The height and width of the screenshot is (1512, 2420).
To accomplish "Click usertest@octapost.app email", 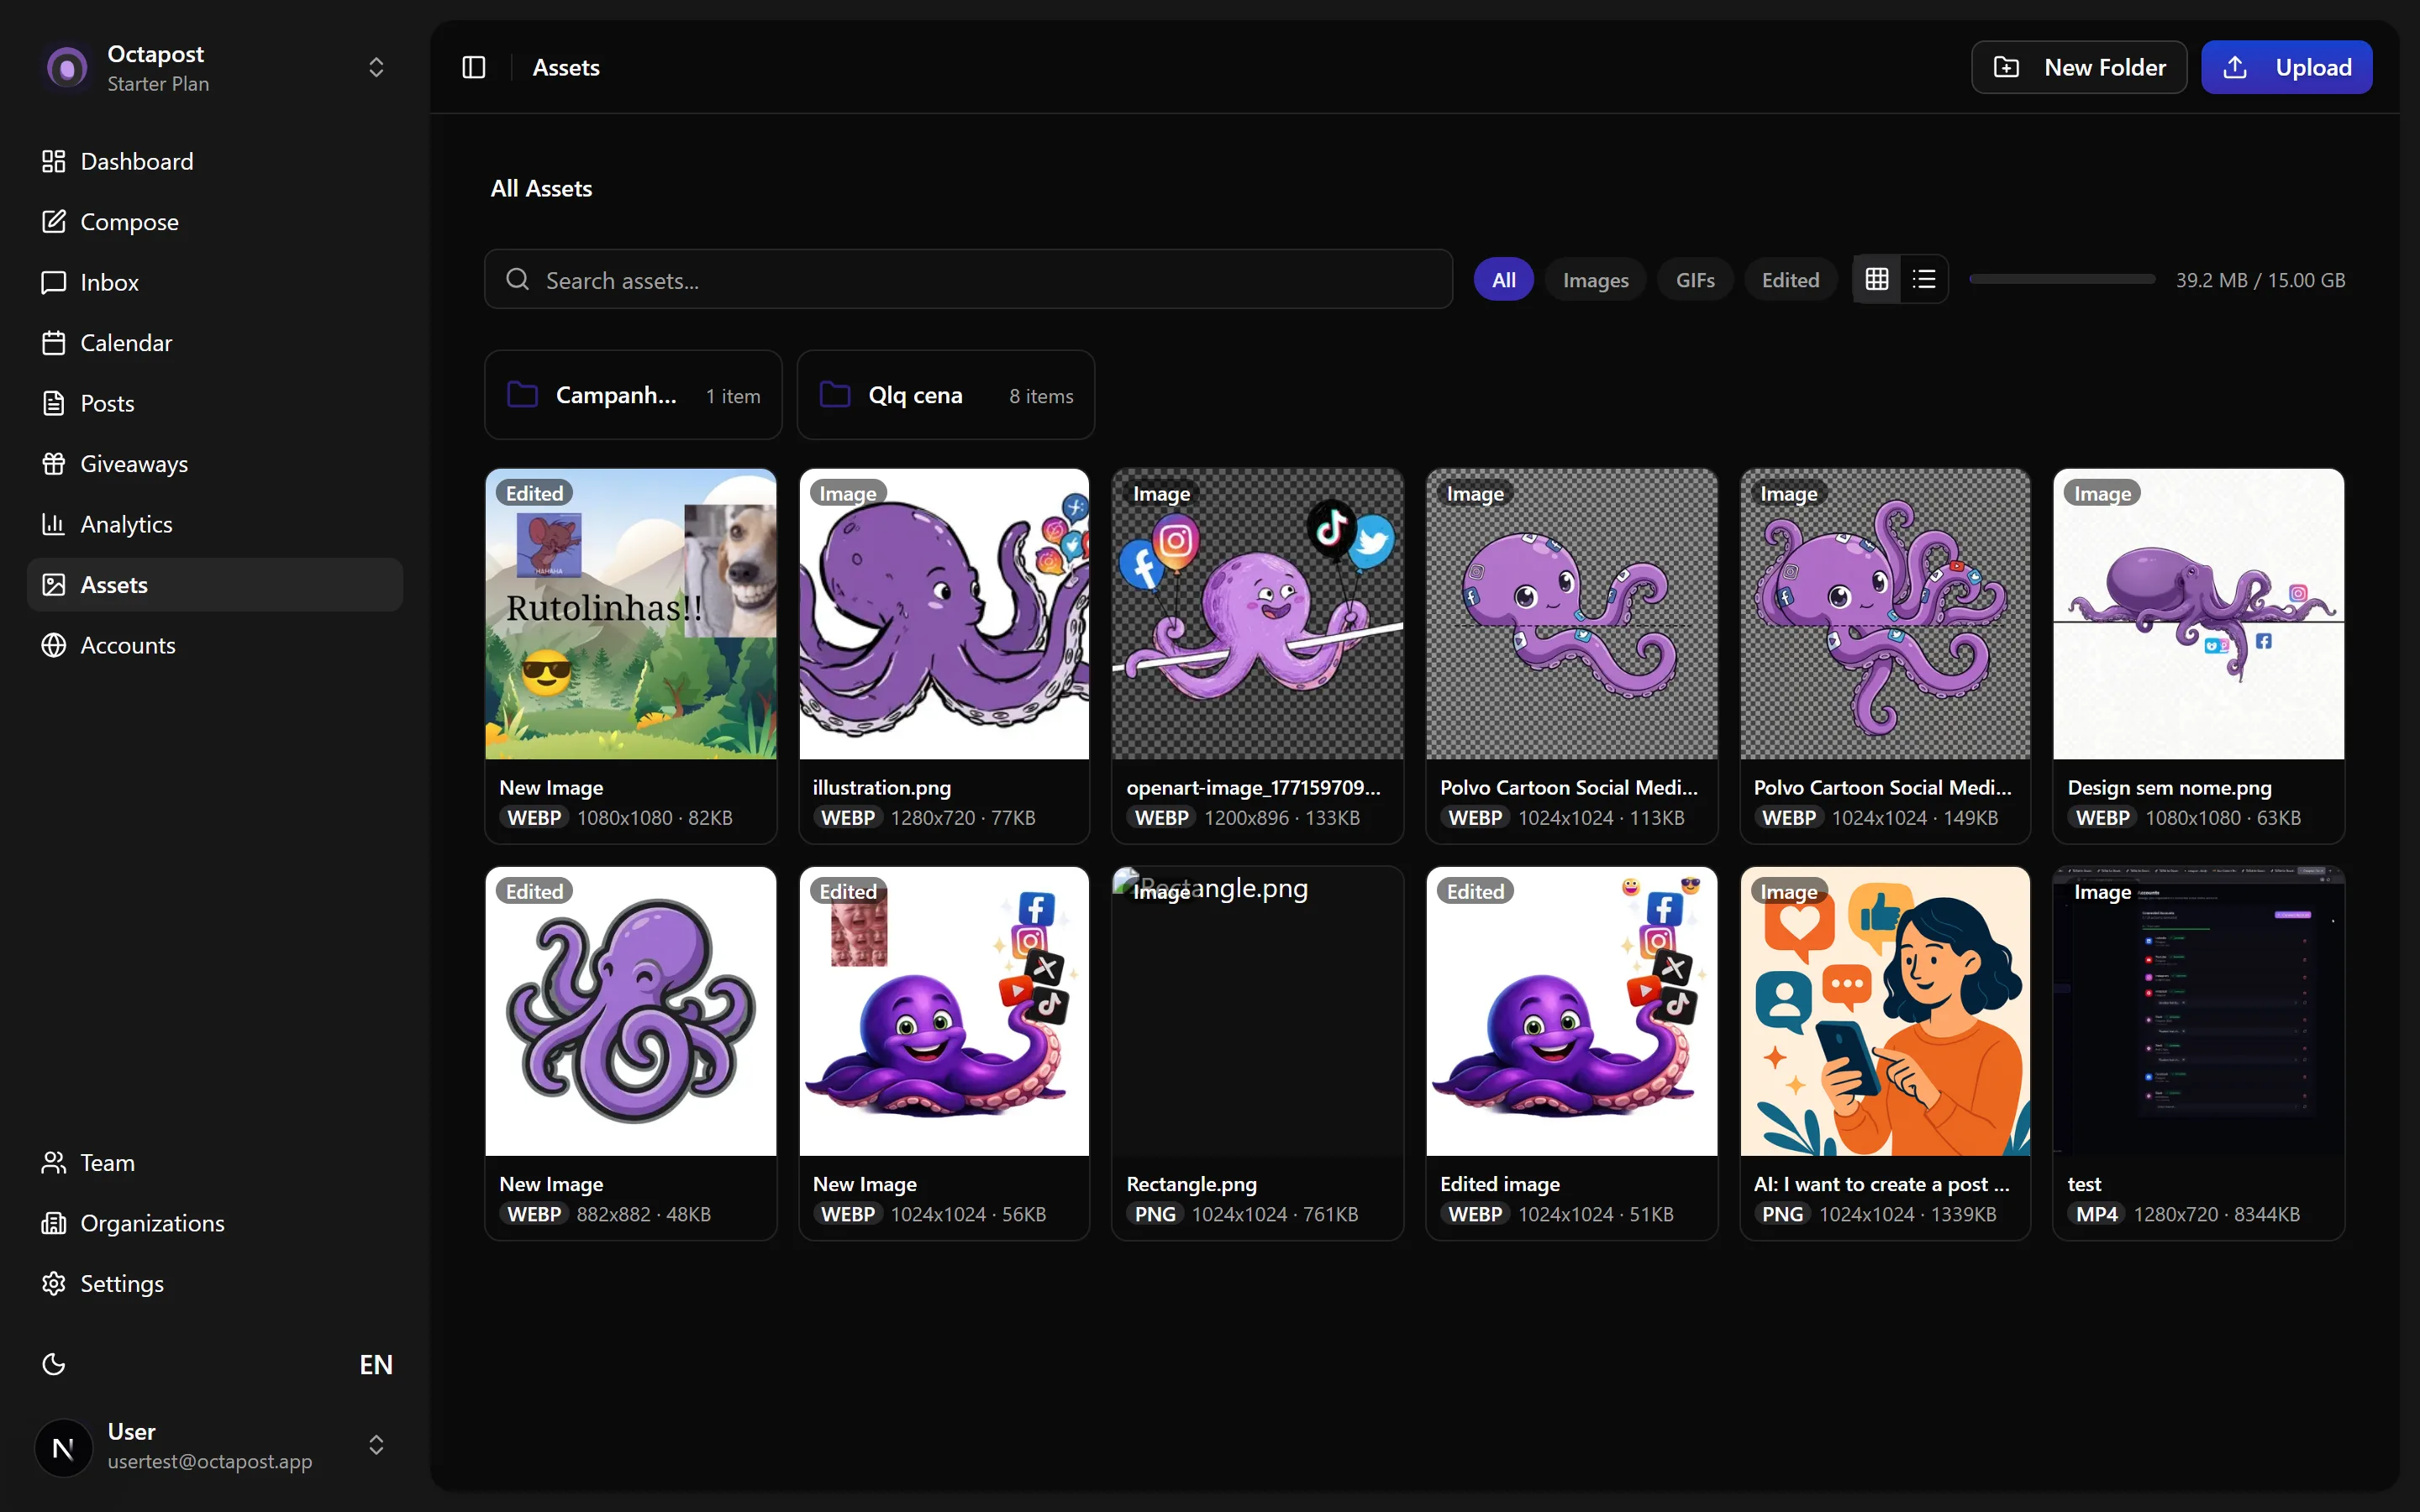I will point(210,1461).
